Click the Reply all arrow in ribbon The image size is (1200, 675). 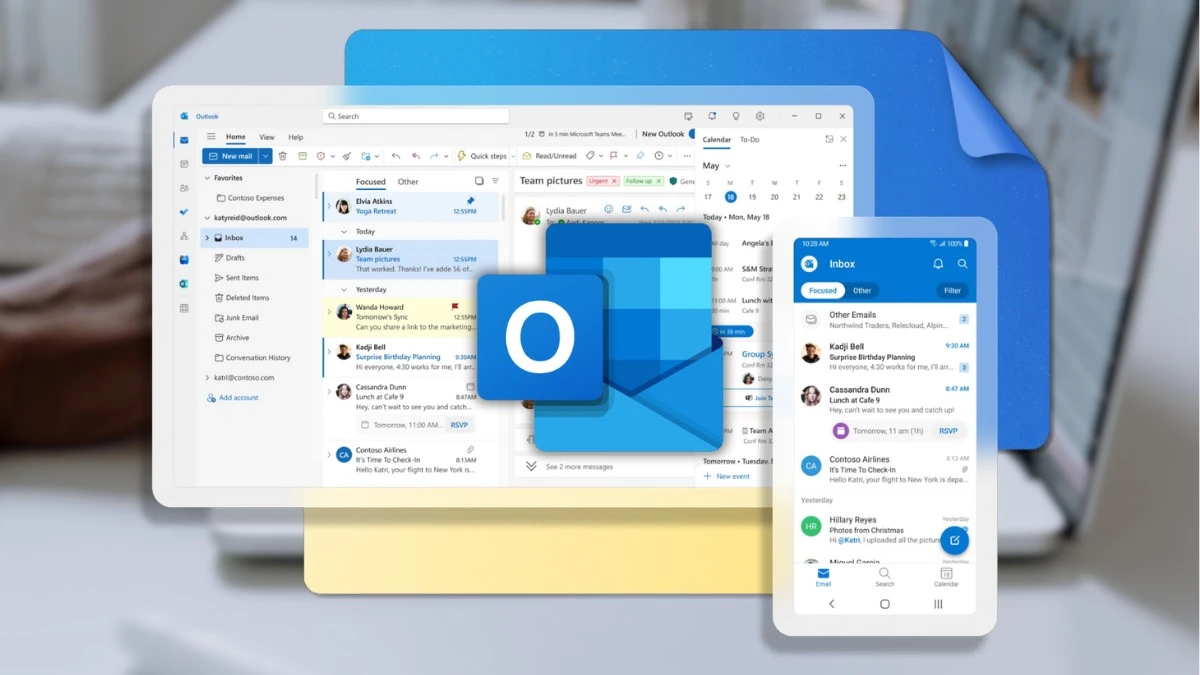click(416, 156)
